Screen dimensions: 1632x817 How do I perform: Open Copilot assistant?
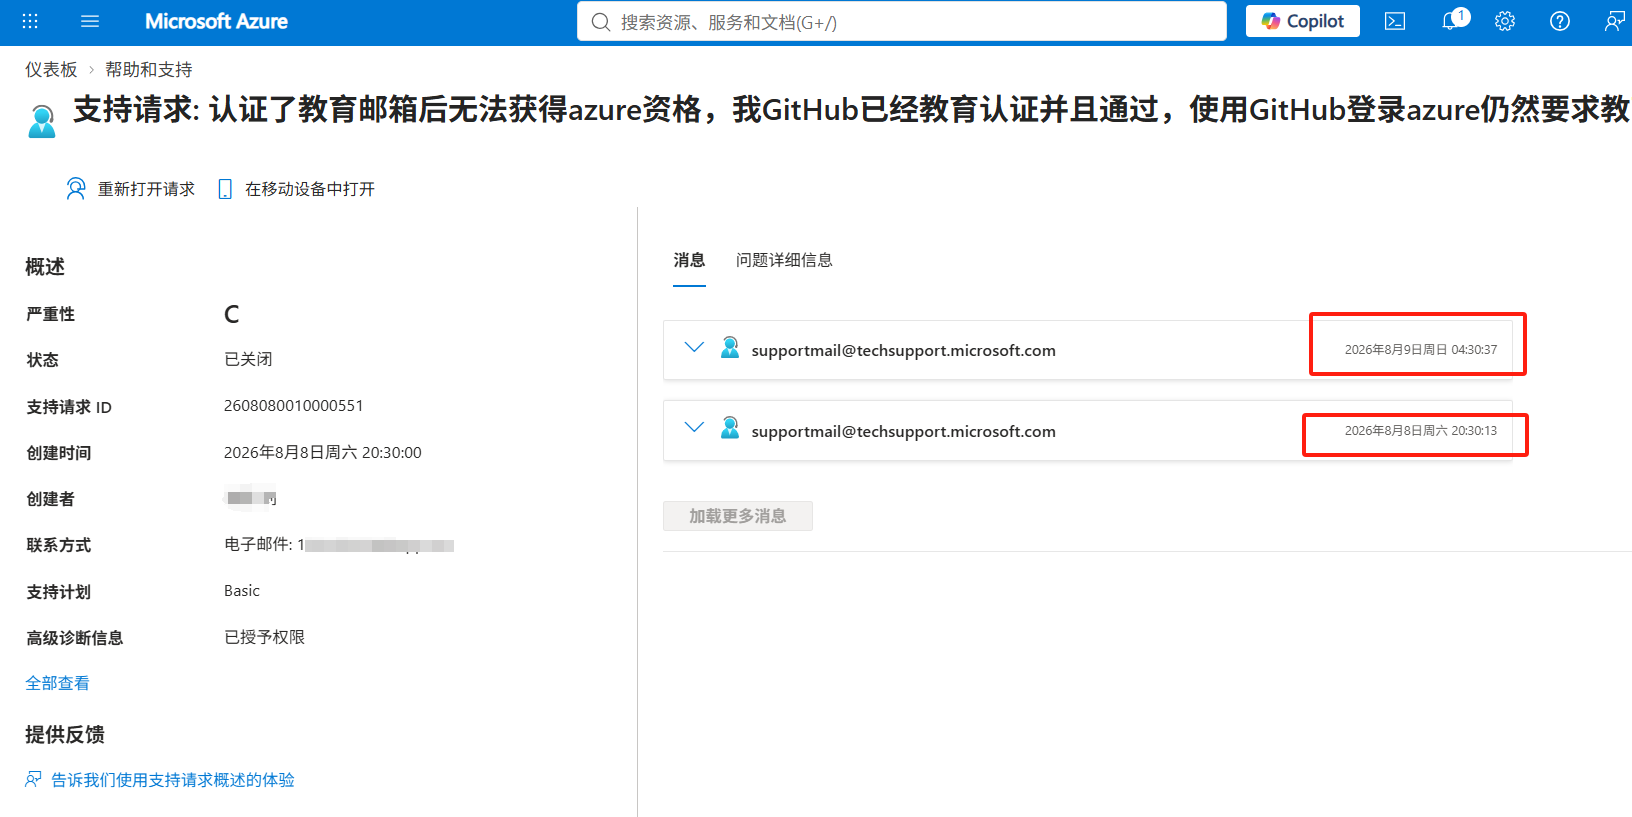(x=1302, y=21)
